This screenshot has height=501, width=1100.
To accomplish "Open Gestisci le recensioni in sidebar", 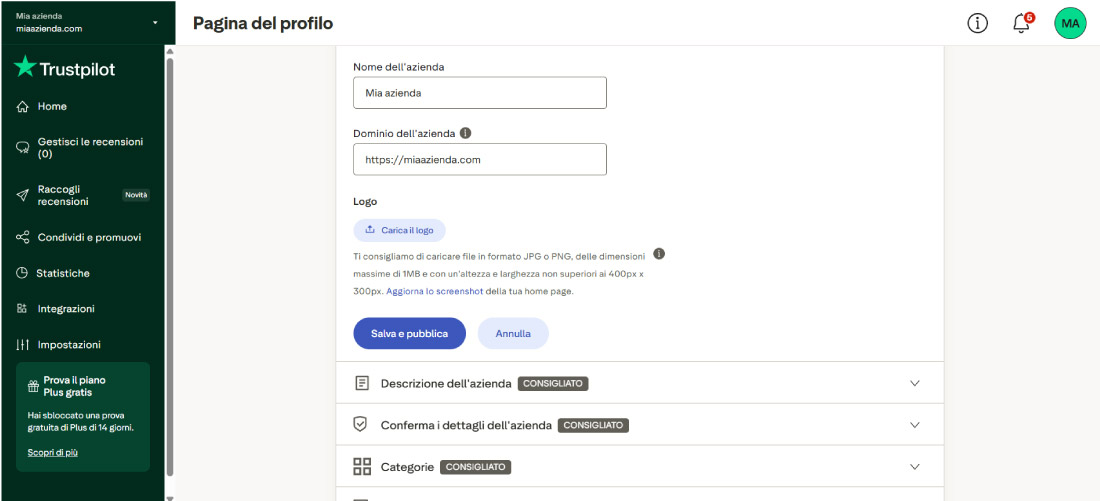I will (x=89, y=148).
